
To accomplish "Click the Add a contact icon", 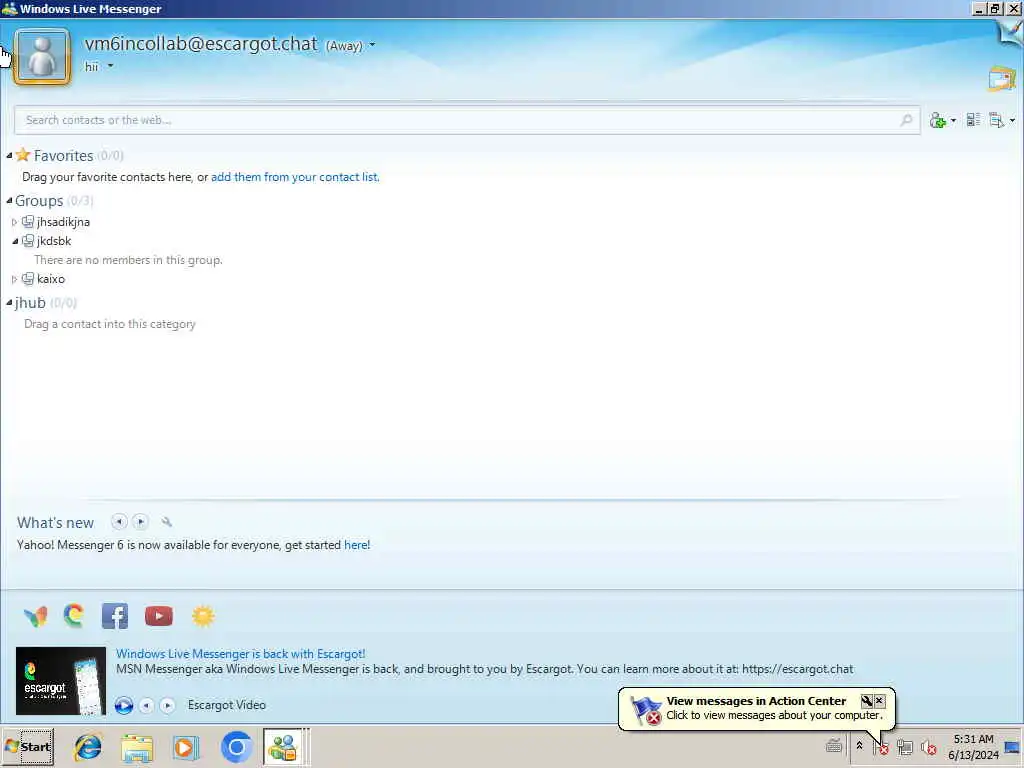I will (938, 120).
